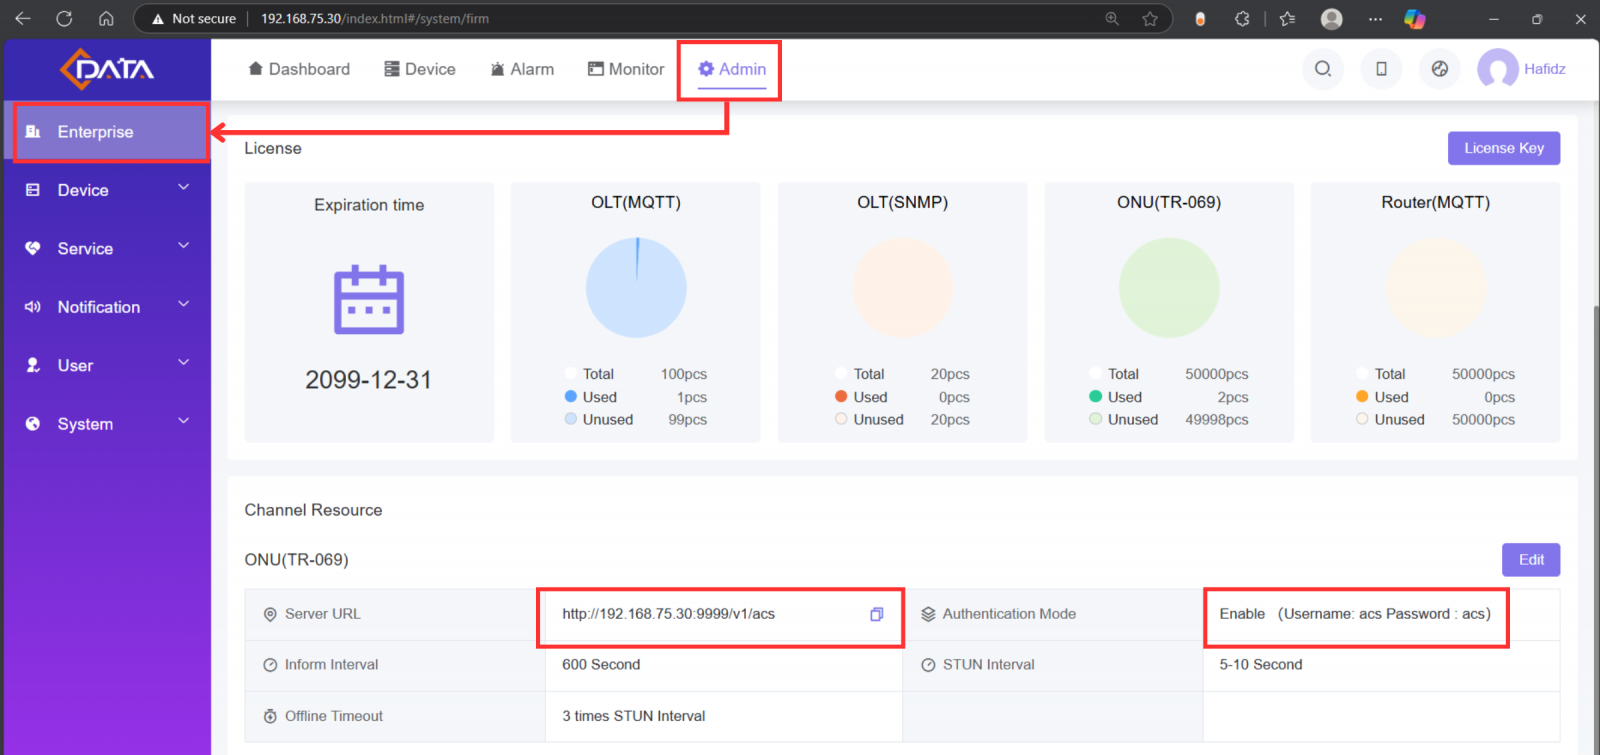Screen dimensions: 1600x755
Task: Click the OLT(MQTT) pie chart
Action: (x=636, y=288)
